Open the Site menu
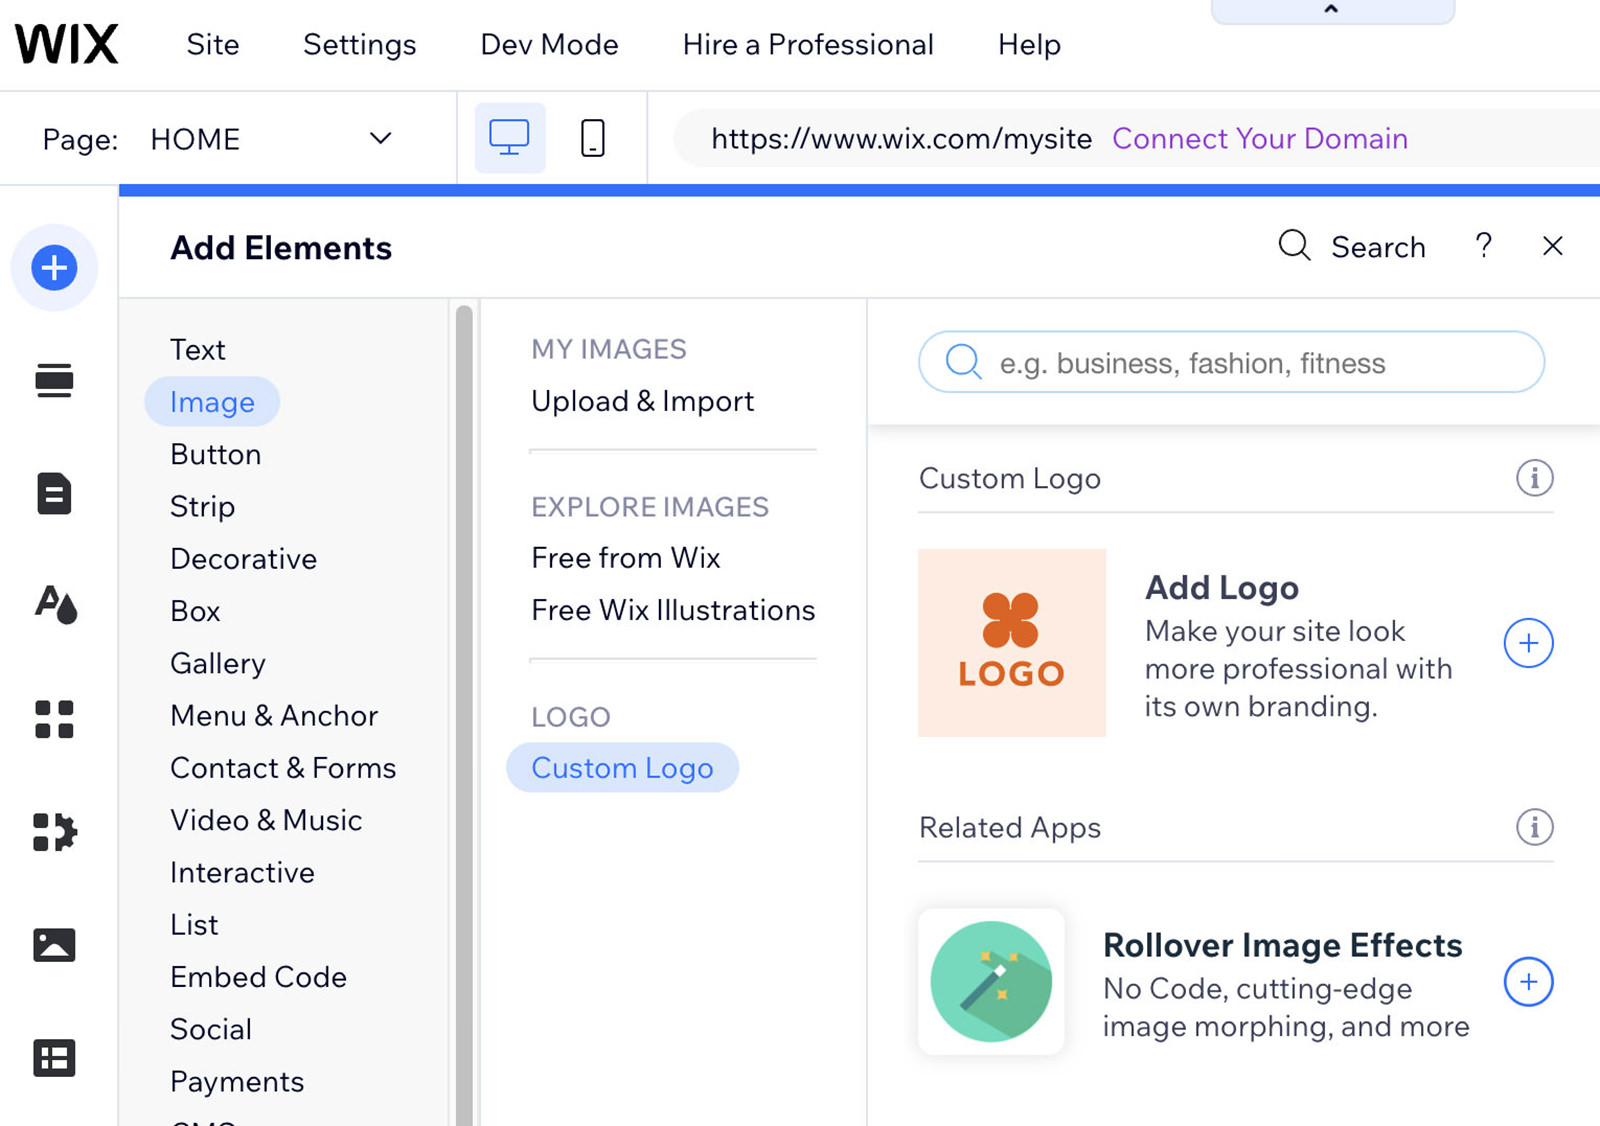The height and width of the screenshot is (1126, 1600). point(213,45)
